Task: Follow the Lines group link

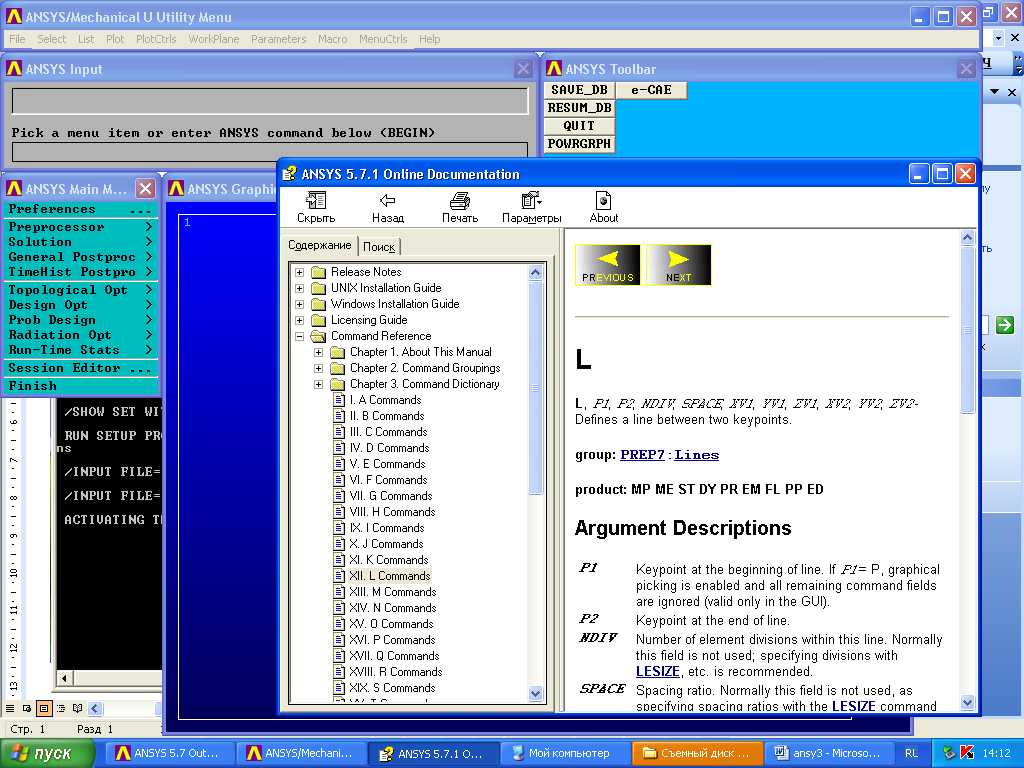Action: pos(697,455)
